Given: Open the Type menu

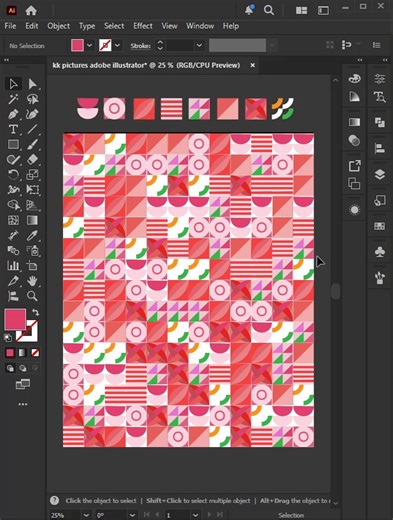Looking at the screenshot, I should pos(87,26).
